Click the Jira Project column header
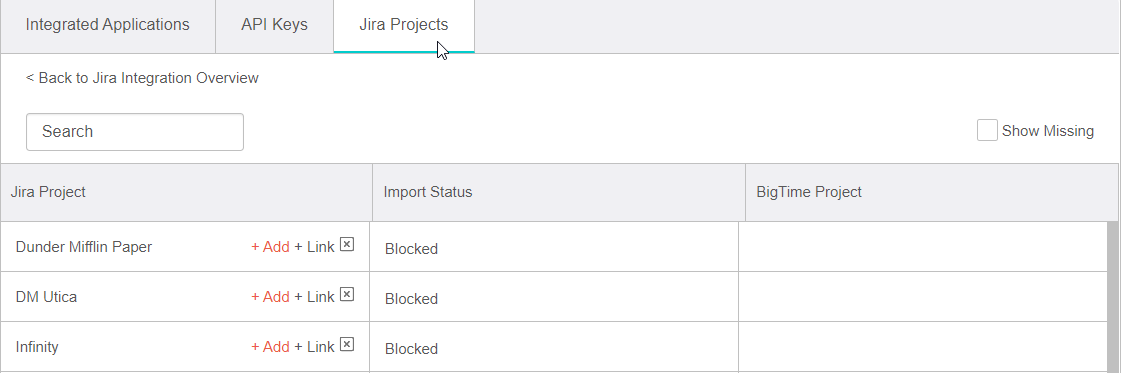This screenshot has height=373, width=1124. [x=186, y=192]
